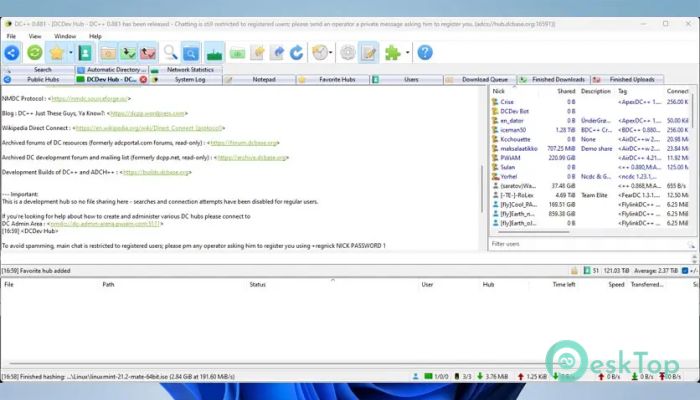Toggle Notepad via pencil-and-paper toolbar icon

(369, 53)
